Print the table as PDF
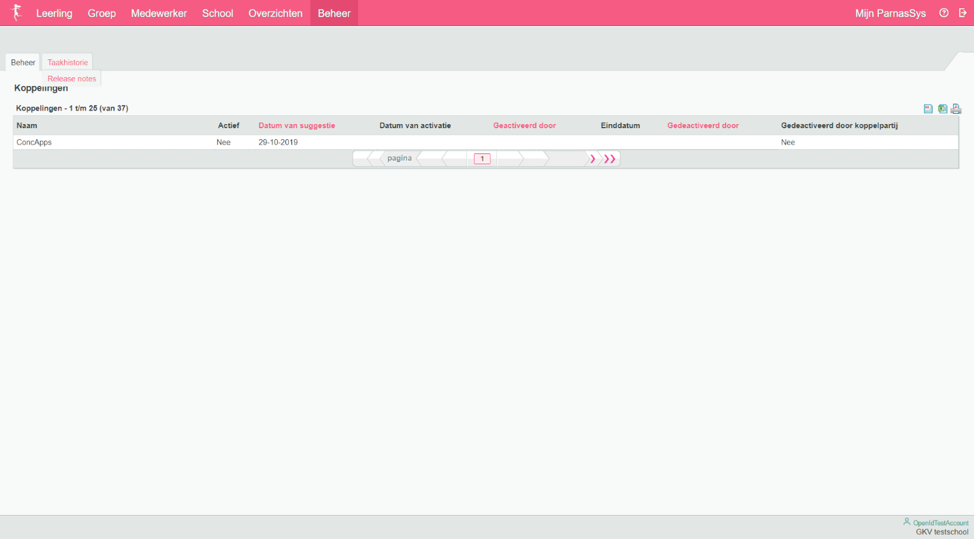Viewport: 974px width, 539px height. click(x=956, y=109)
